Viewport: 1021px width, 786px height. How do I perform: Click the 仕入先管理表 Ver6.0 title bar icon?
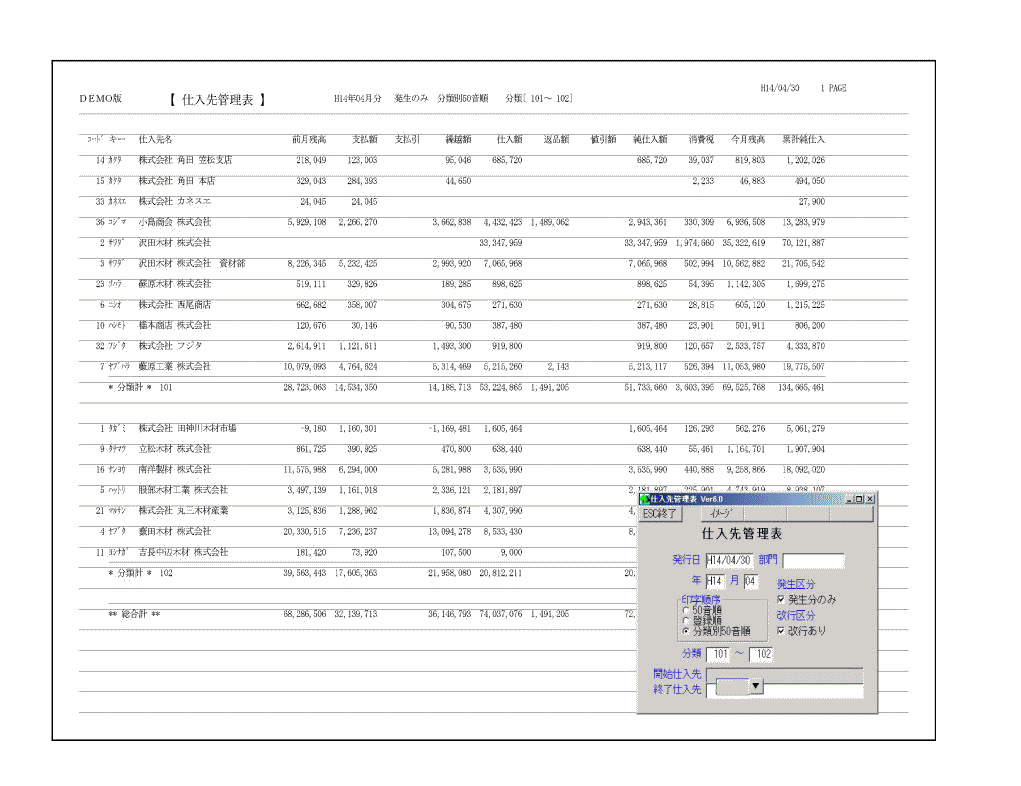(645, 499)
